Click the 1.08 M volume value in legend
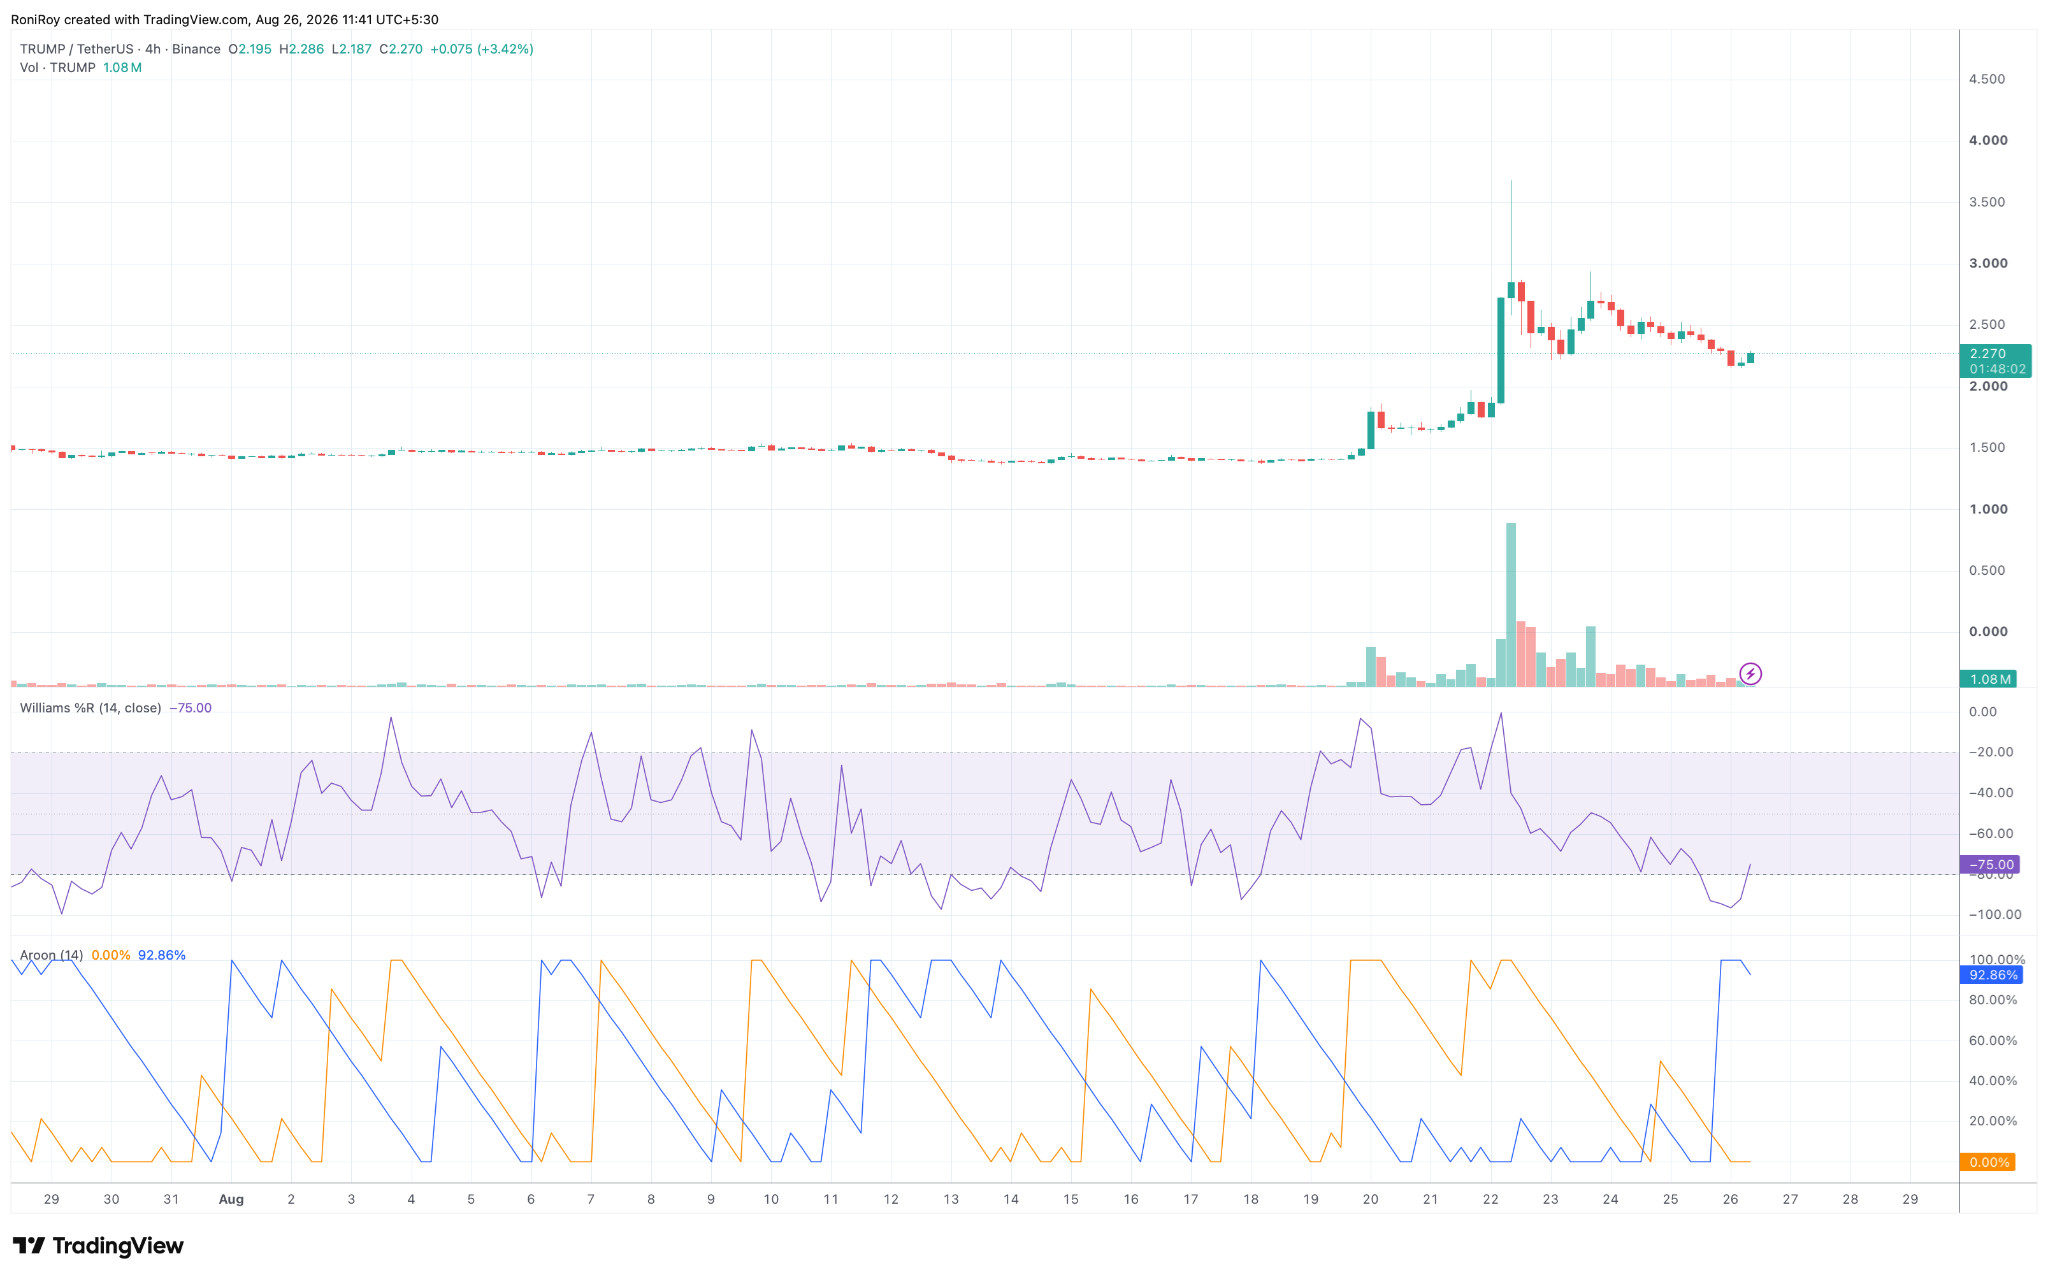Viewport: 2048px width, 1278px height. click(x=122, y=68)
